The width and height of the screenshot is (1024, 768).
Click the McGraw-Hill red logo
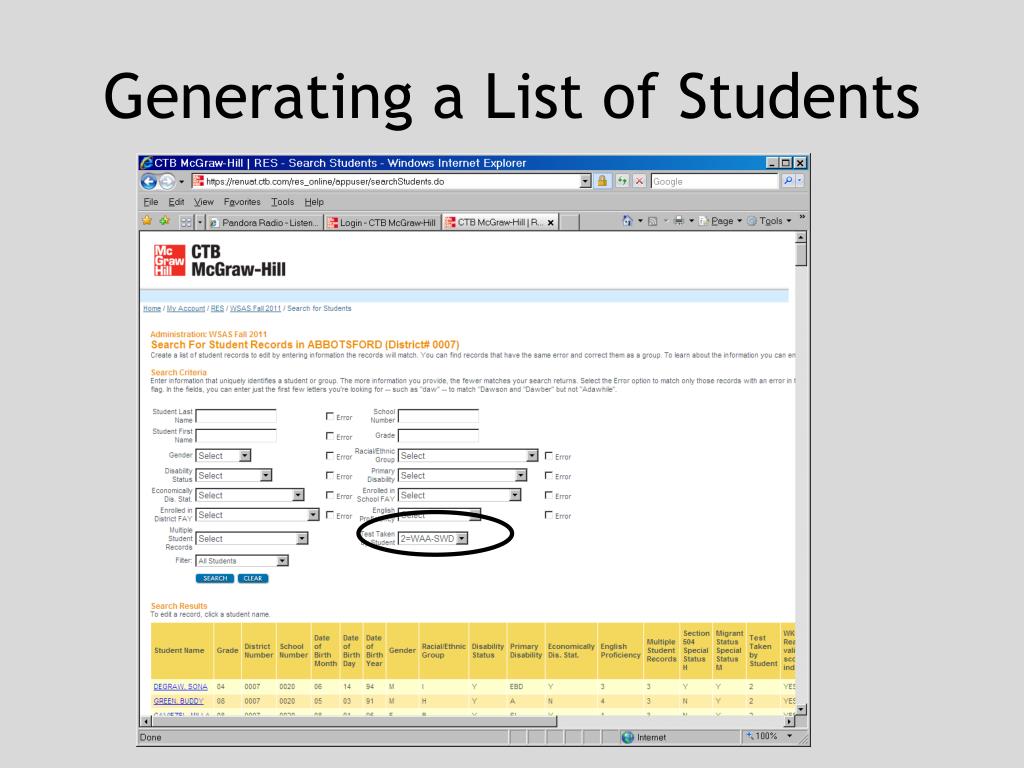[169, 260]
